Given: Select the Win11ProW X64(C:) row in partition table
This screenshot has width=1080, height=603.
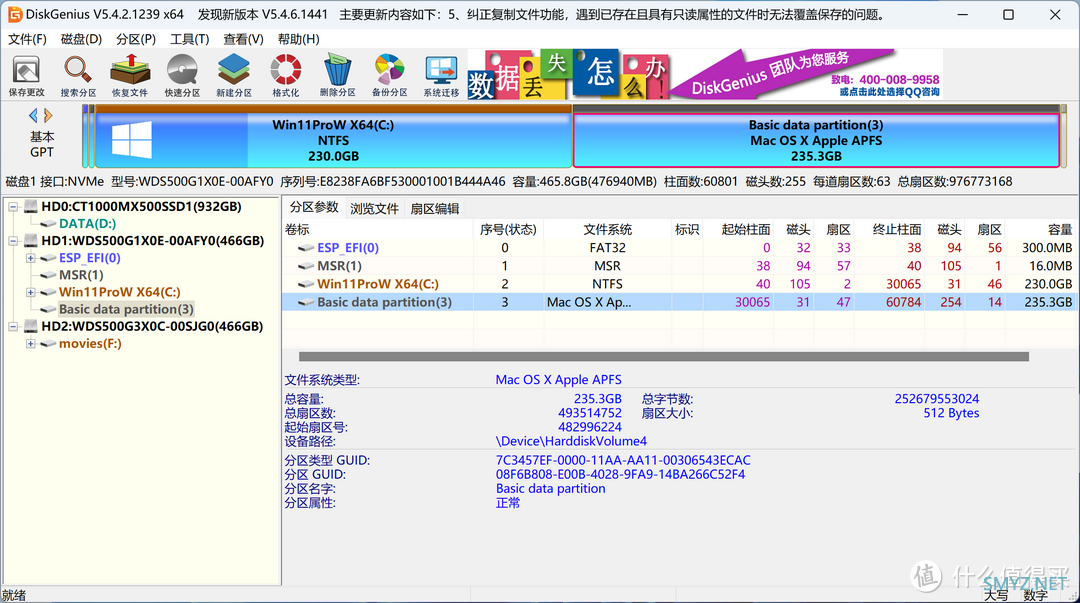Looking at the screenshot, I should [678, 284].
